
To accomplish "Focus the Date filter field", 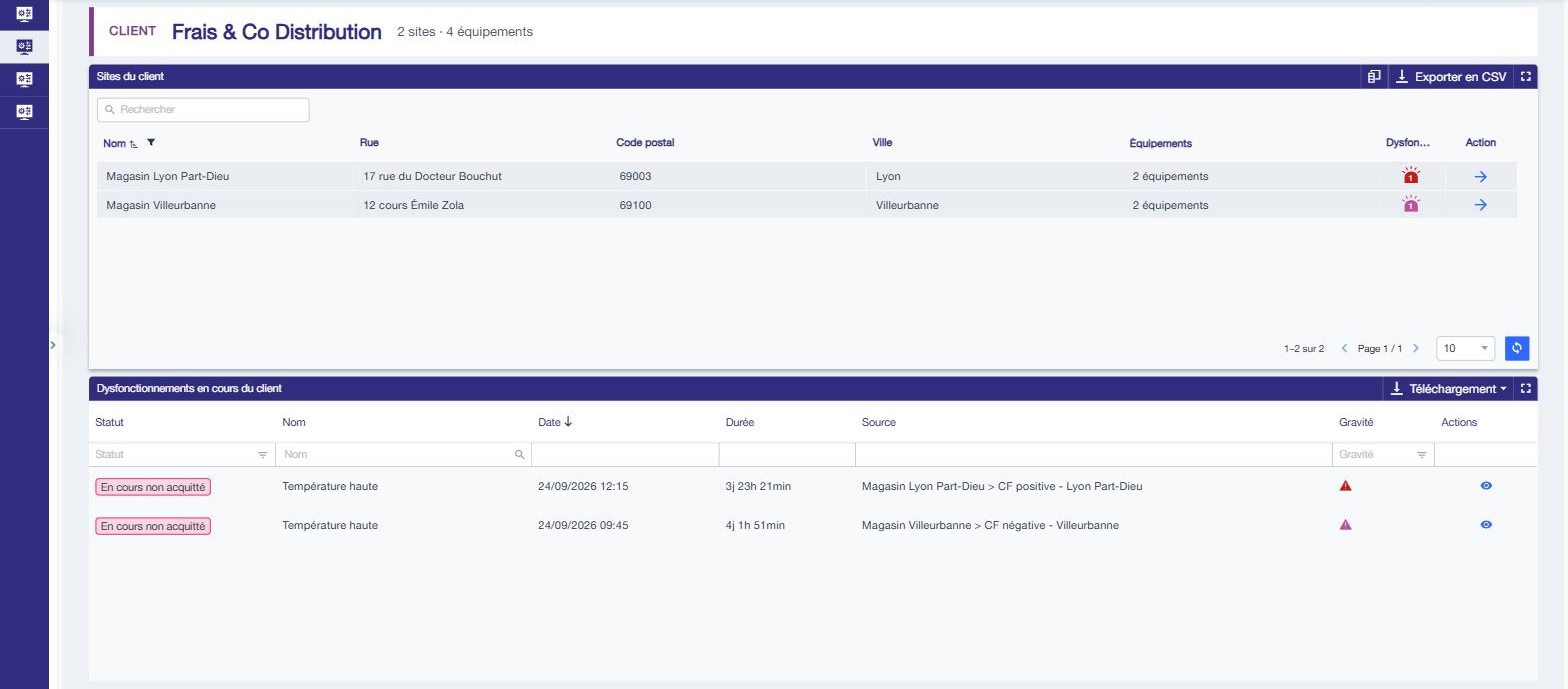I will [x=625, y=455].
